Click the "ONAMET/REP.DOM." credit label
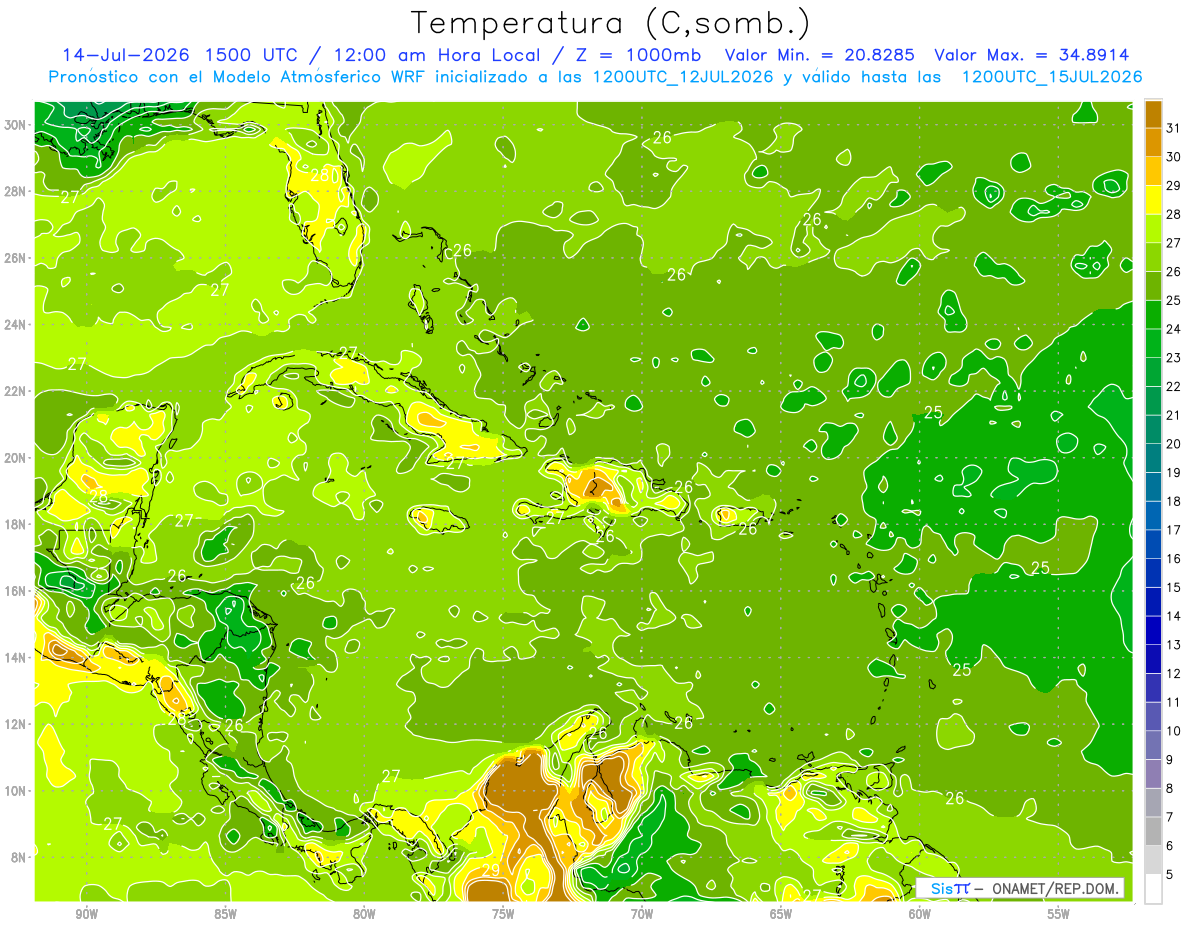This screenshot has width=1200, height=927. pos(1055,888)
